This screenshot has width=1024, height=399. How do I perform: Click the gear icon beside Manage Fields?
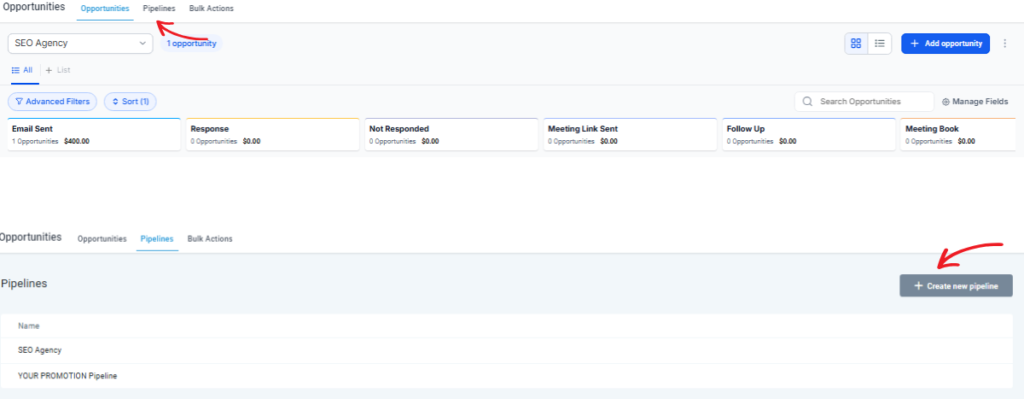click(946, 102)
